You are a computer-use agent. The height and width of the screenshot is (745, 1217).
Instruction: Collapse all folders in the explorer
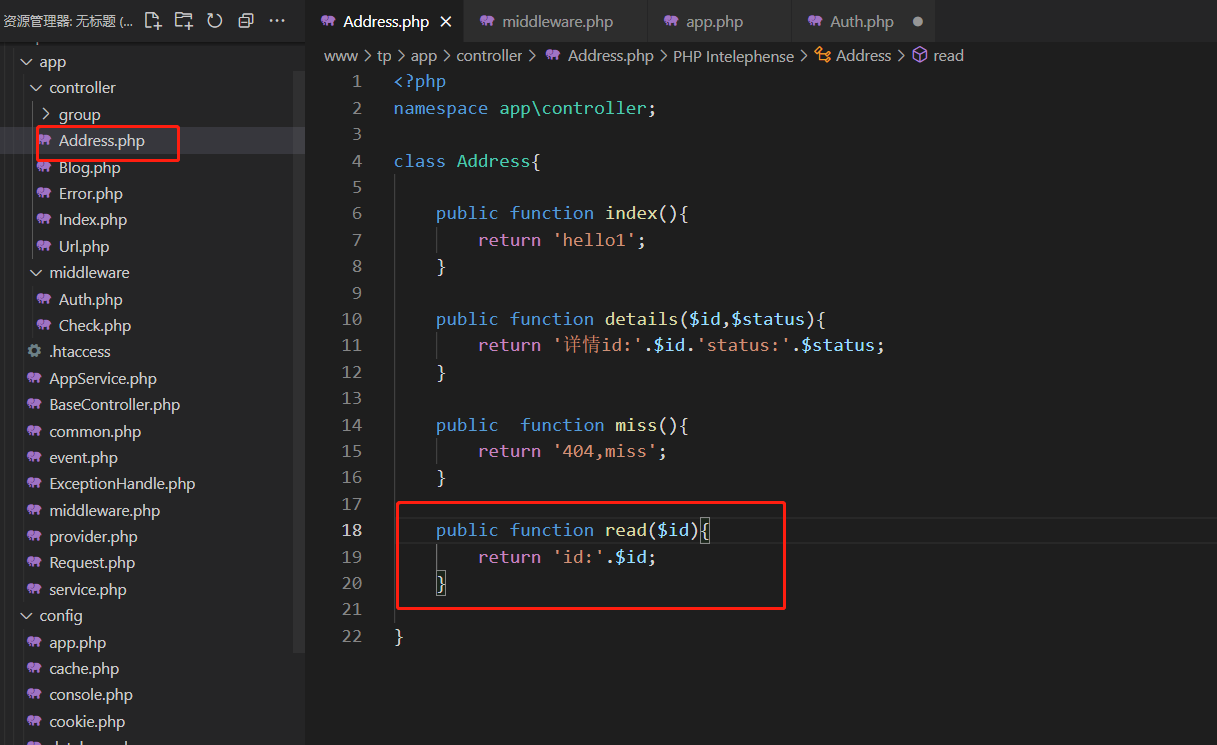[246, 20]
